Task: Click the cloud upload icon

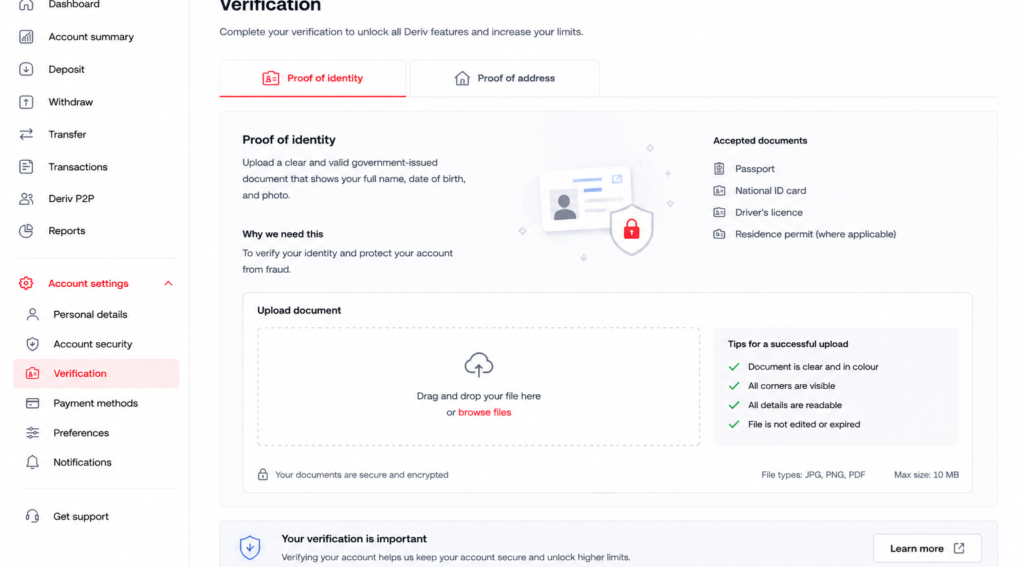Action: click(479, 364)
